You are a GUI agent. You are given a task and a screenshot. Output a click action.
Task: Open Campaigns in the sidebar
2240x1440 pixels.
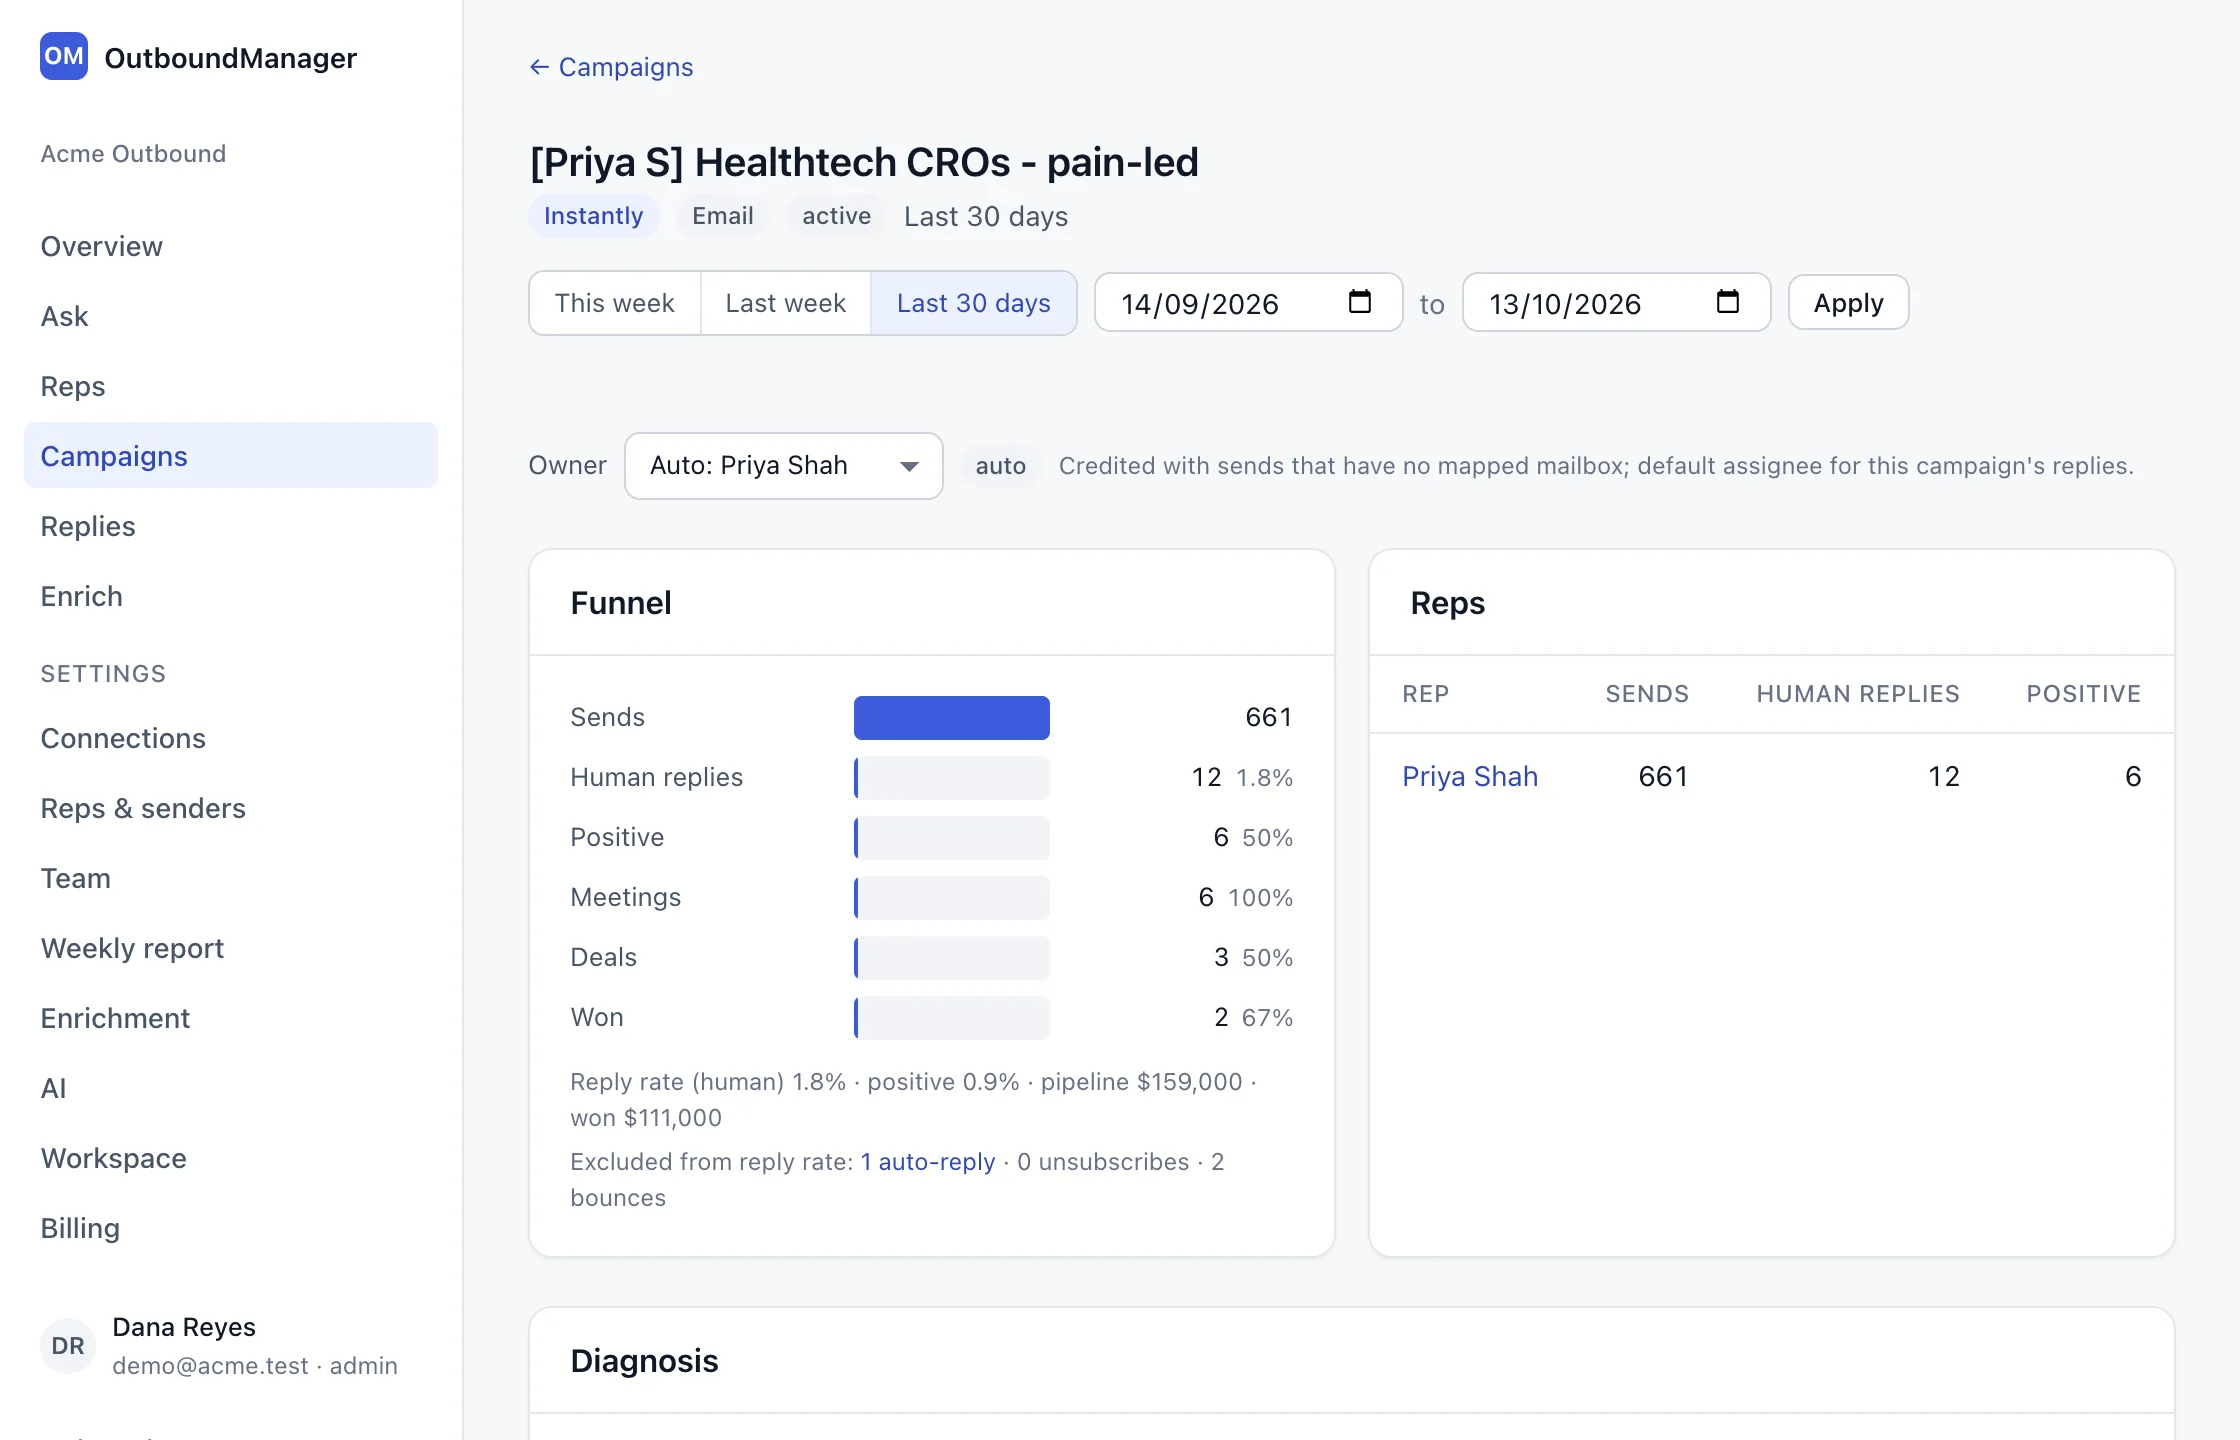click(231, 456)
